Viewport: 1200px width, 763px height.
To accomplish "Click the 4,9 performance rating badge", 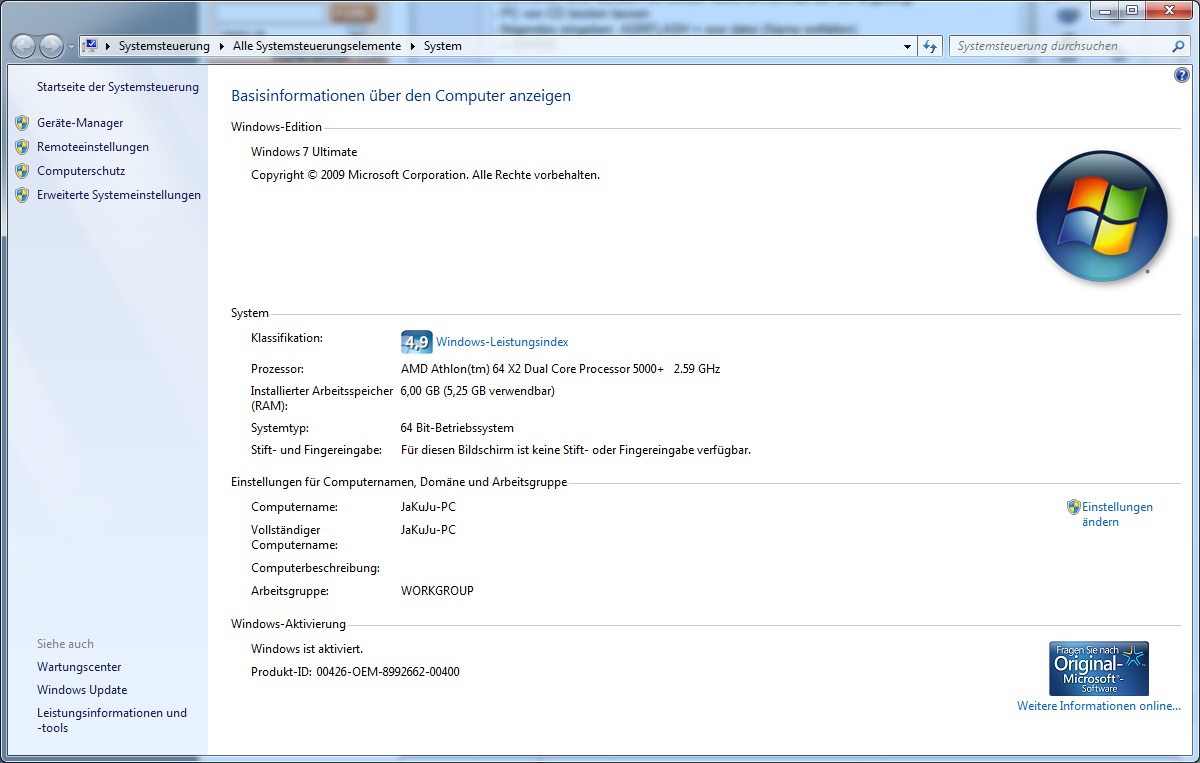I will pos(416,342).
